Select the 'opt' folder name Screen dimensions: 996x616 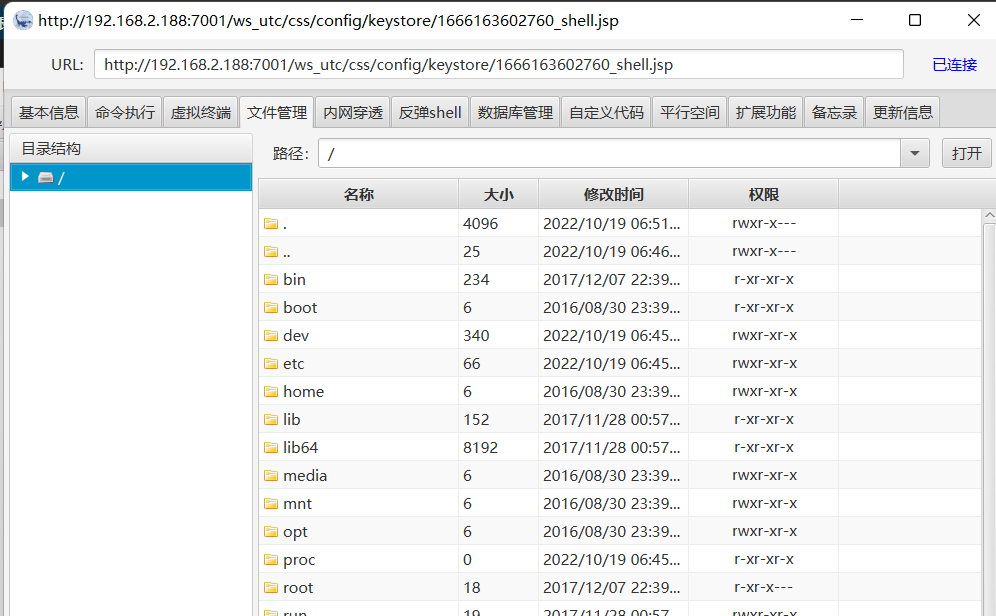(x=295, y=532)
